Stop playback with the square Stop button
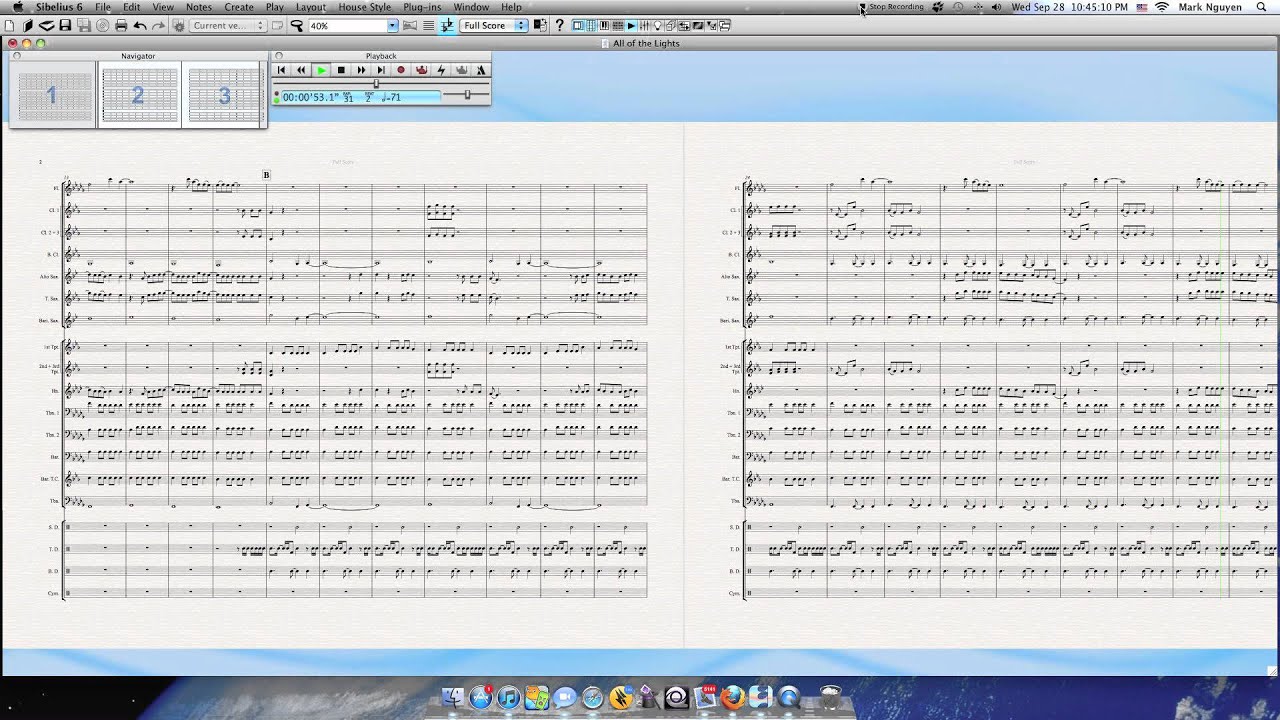This screenshot has height=720, width=1280. (x=341, y=70)
